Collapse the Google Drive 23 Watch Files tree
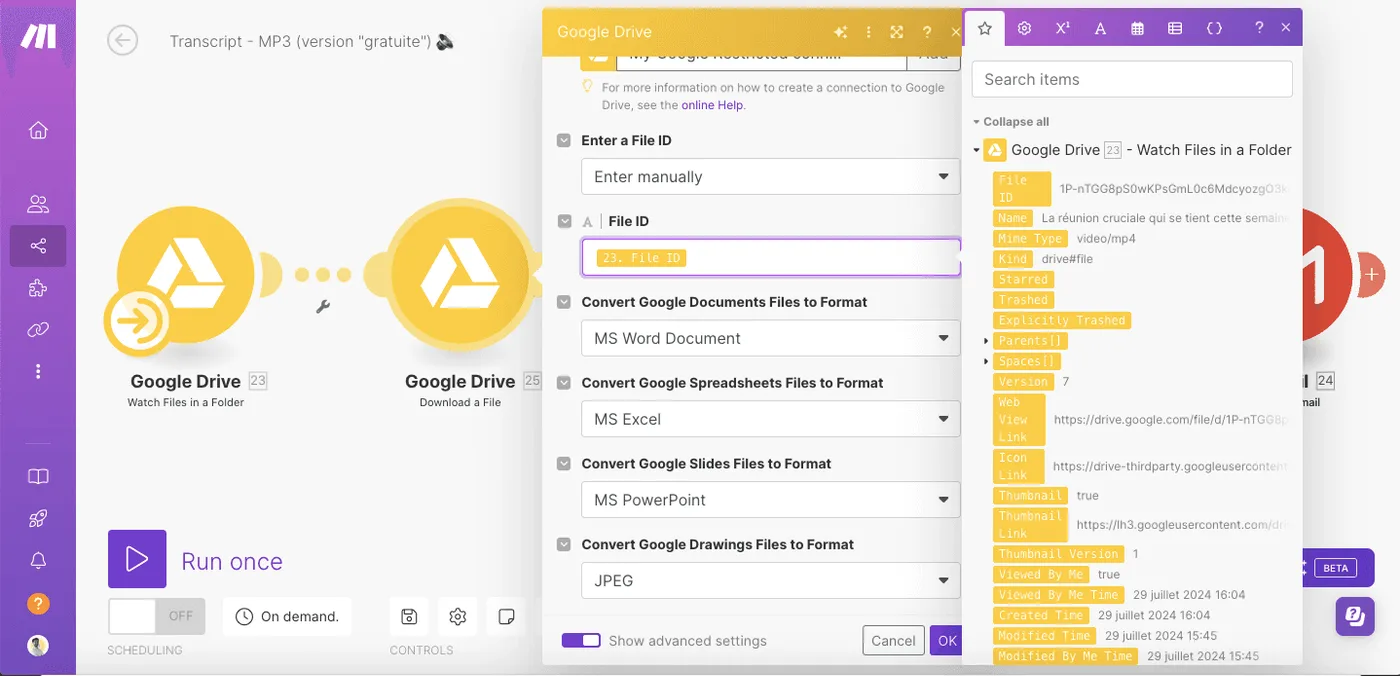 976,151
